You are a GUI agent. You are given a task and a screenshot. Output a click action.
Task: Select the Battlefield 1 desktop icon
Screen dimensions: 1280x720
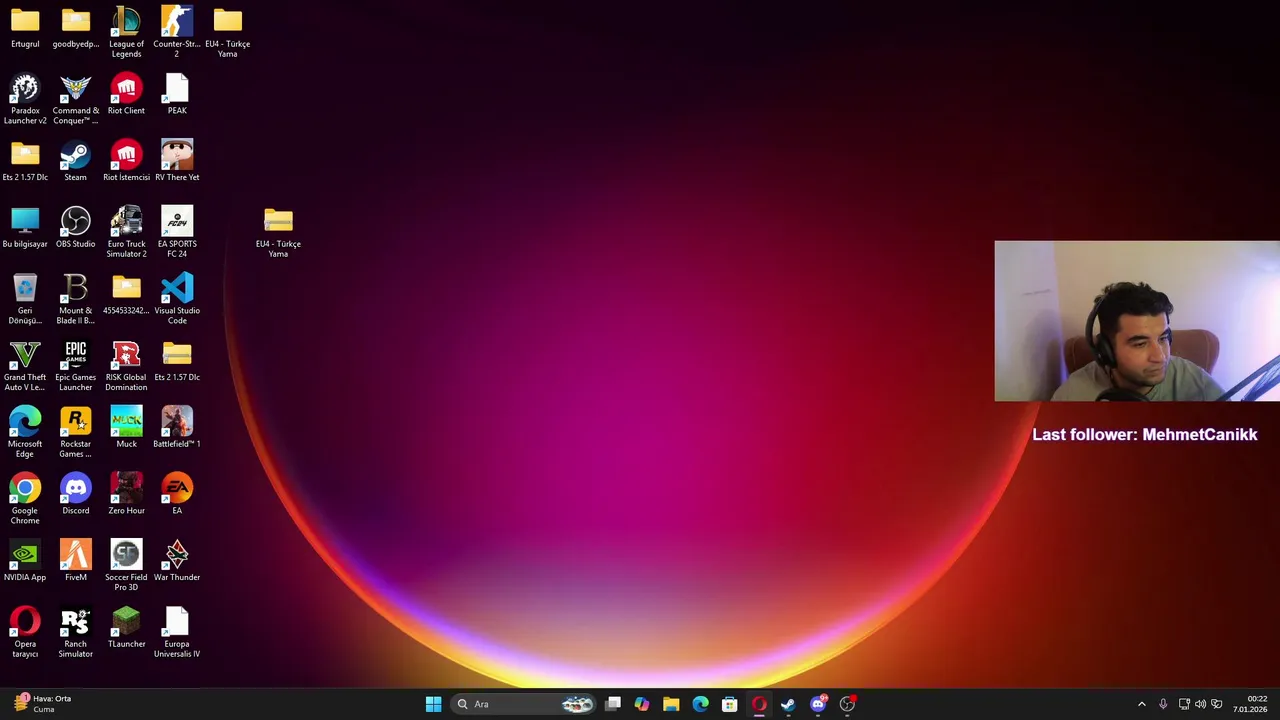pos(177,428)
